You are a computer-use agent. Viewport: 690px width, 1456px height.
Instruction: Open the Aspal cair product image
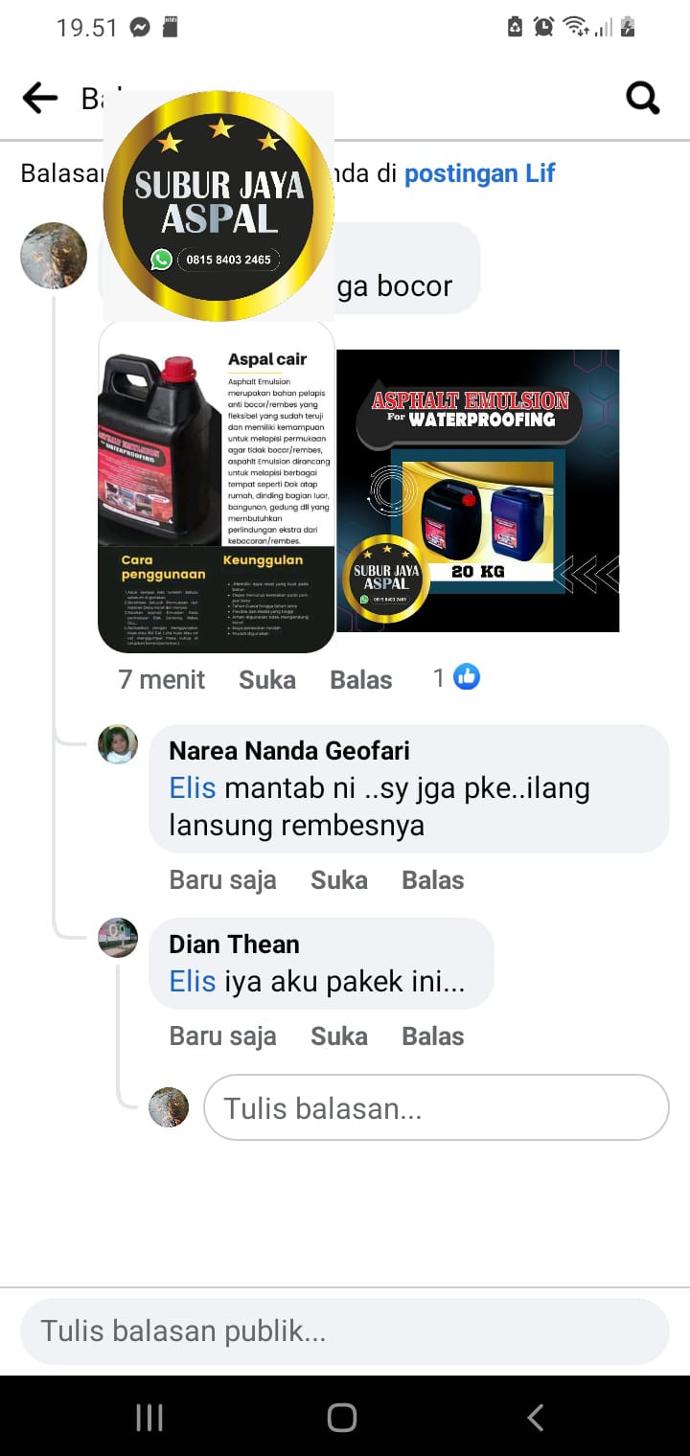pos(216,487)
